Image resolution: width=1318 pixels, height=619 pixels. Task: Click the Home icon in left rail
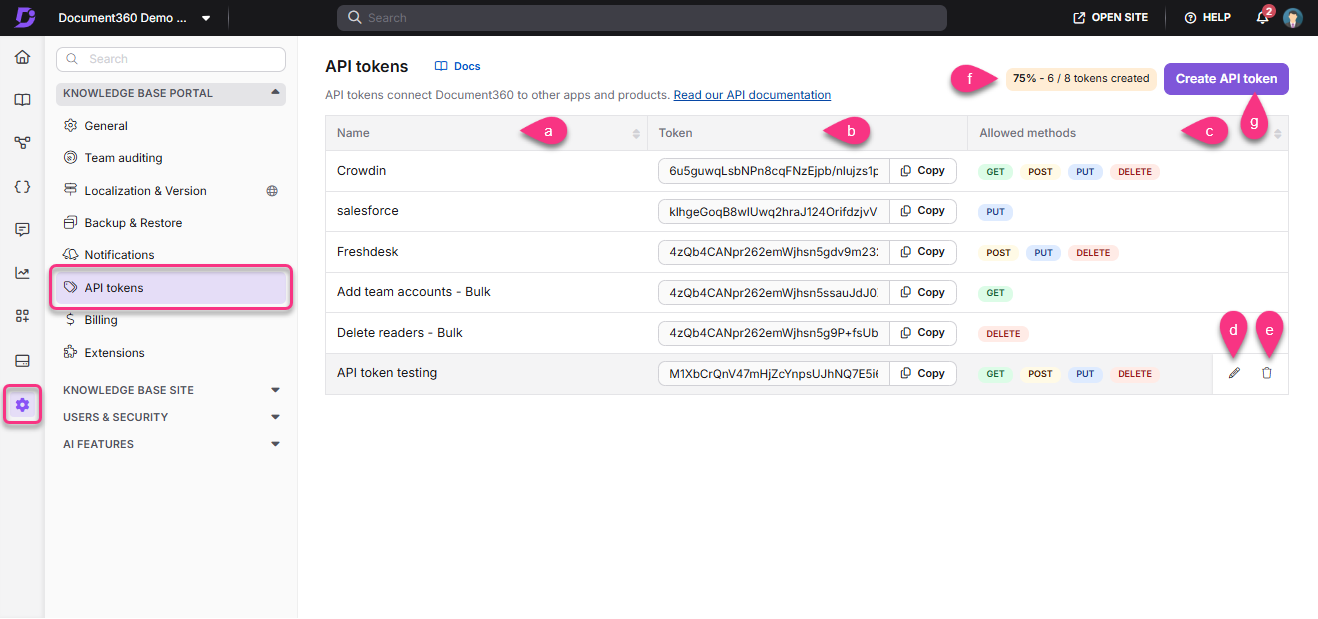pyautogui.click(x=22, y=57)
